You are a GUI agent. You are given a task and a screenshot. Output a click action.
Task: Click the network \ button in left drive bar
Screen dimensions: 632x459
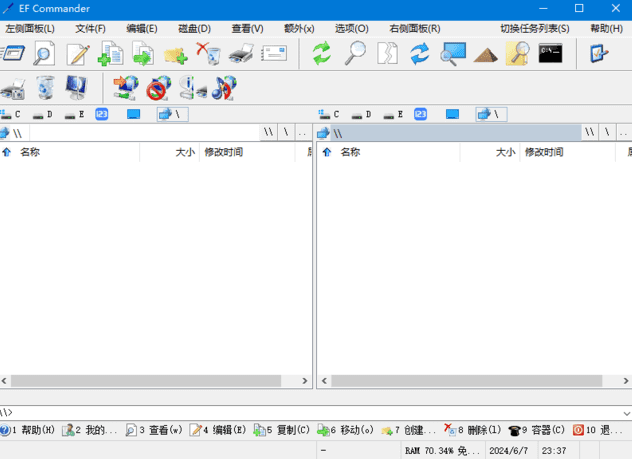pyautogui.click(x=172, y=114)
